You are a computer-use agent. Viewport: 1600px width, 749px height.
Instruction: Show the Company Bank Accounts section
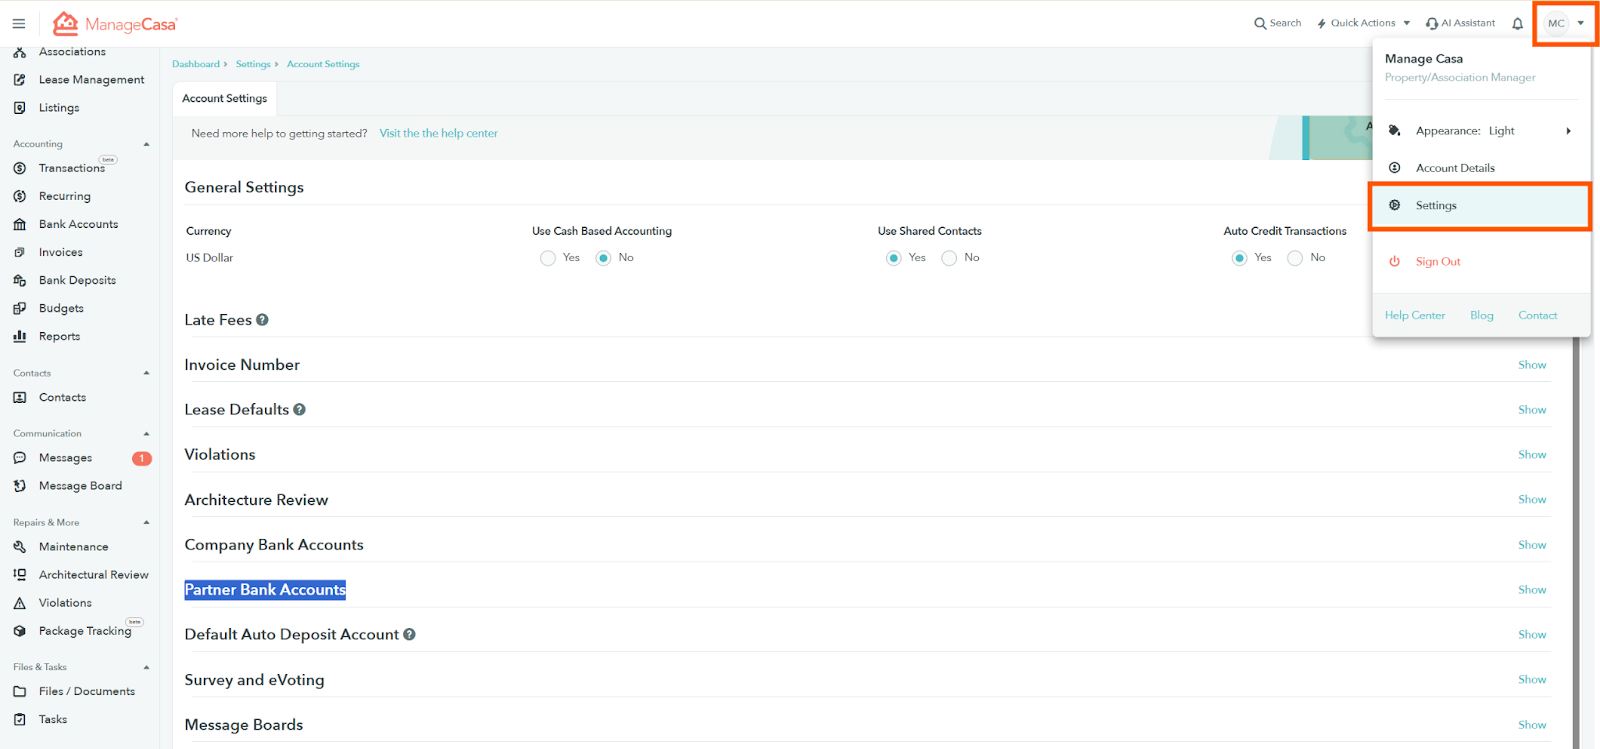(1531, 545)
